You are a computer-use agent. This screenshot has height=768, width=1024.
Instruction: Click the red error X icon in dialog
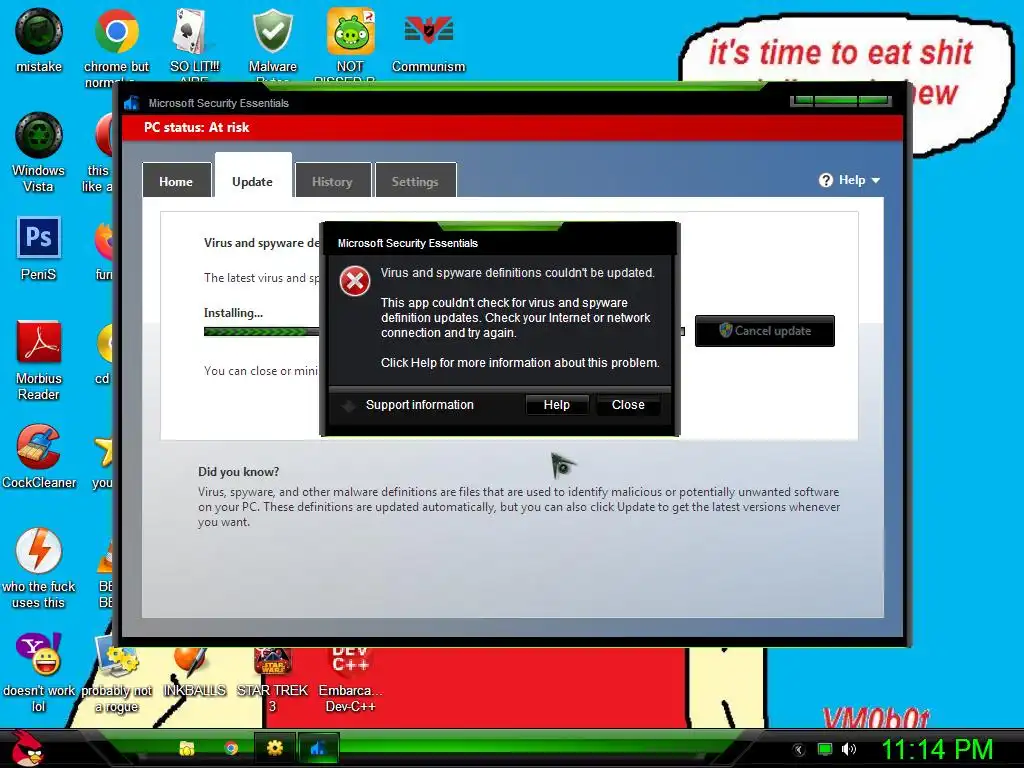[x=355, y=281]
